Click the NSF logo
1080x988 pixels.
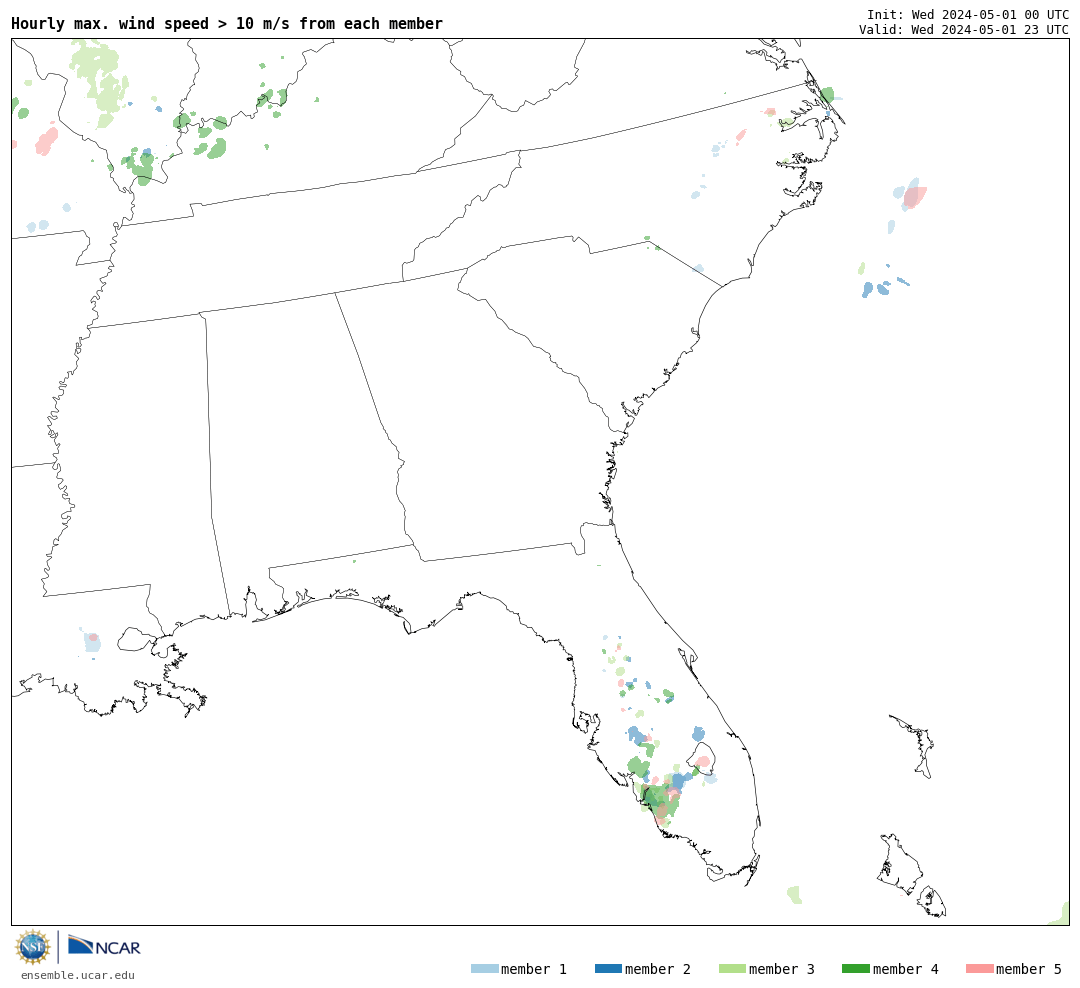[32, 947]
